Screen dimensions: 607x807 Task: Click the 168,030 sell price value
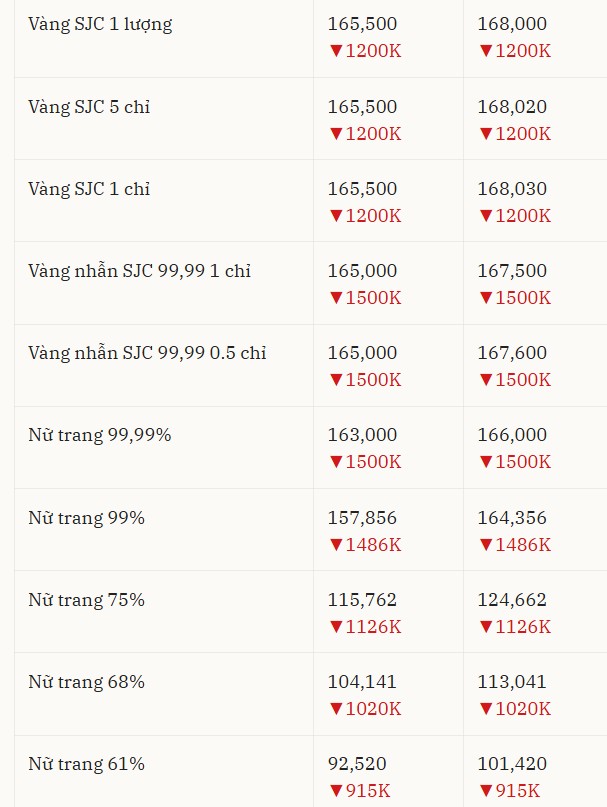tap(512, 189)
